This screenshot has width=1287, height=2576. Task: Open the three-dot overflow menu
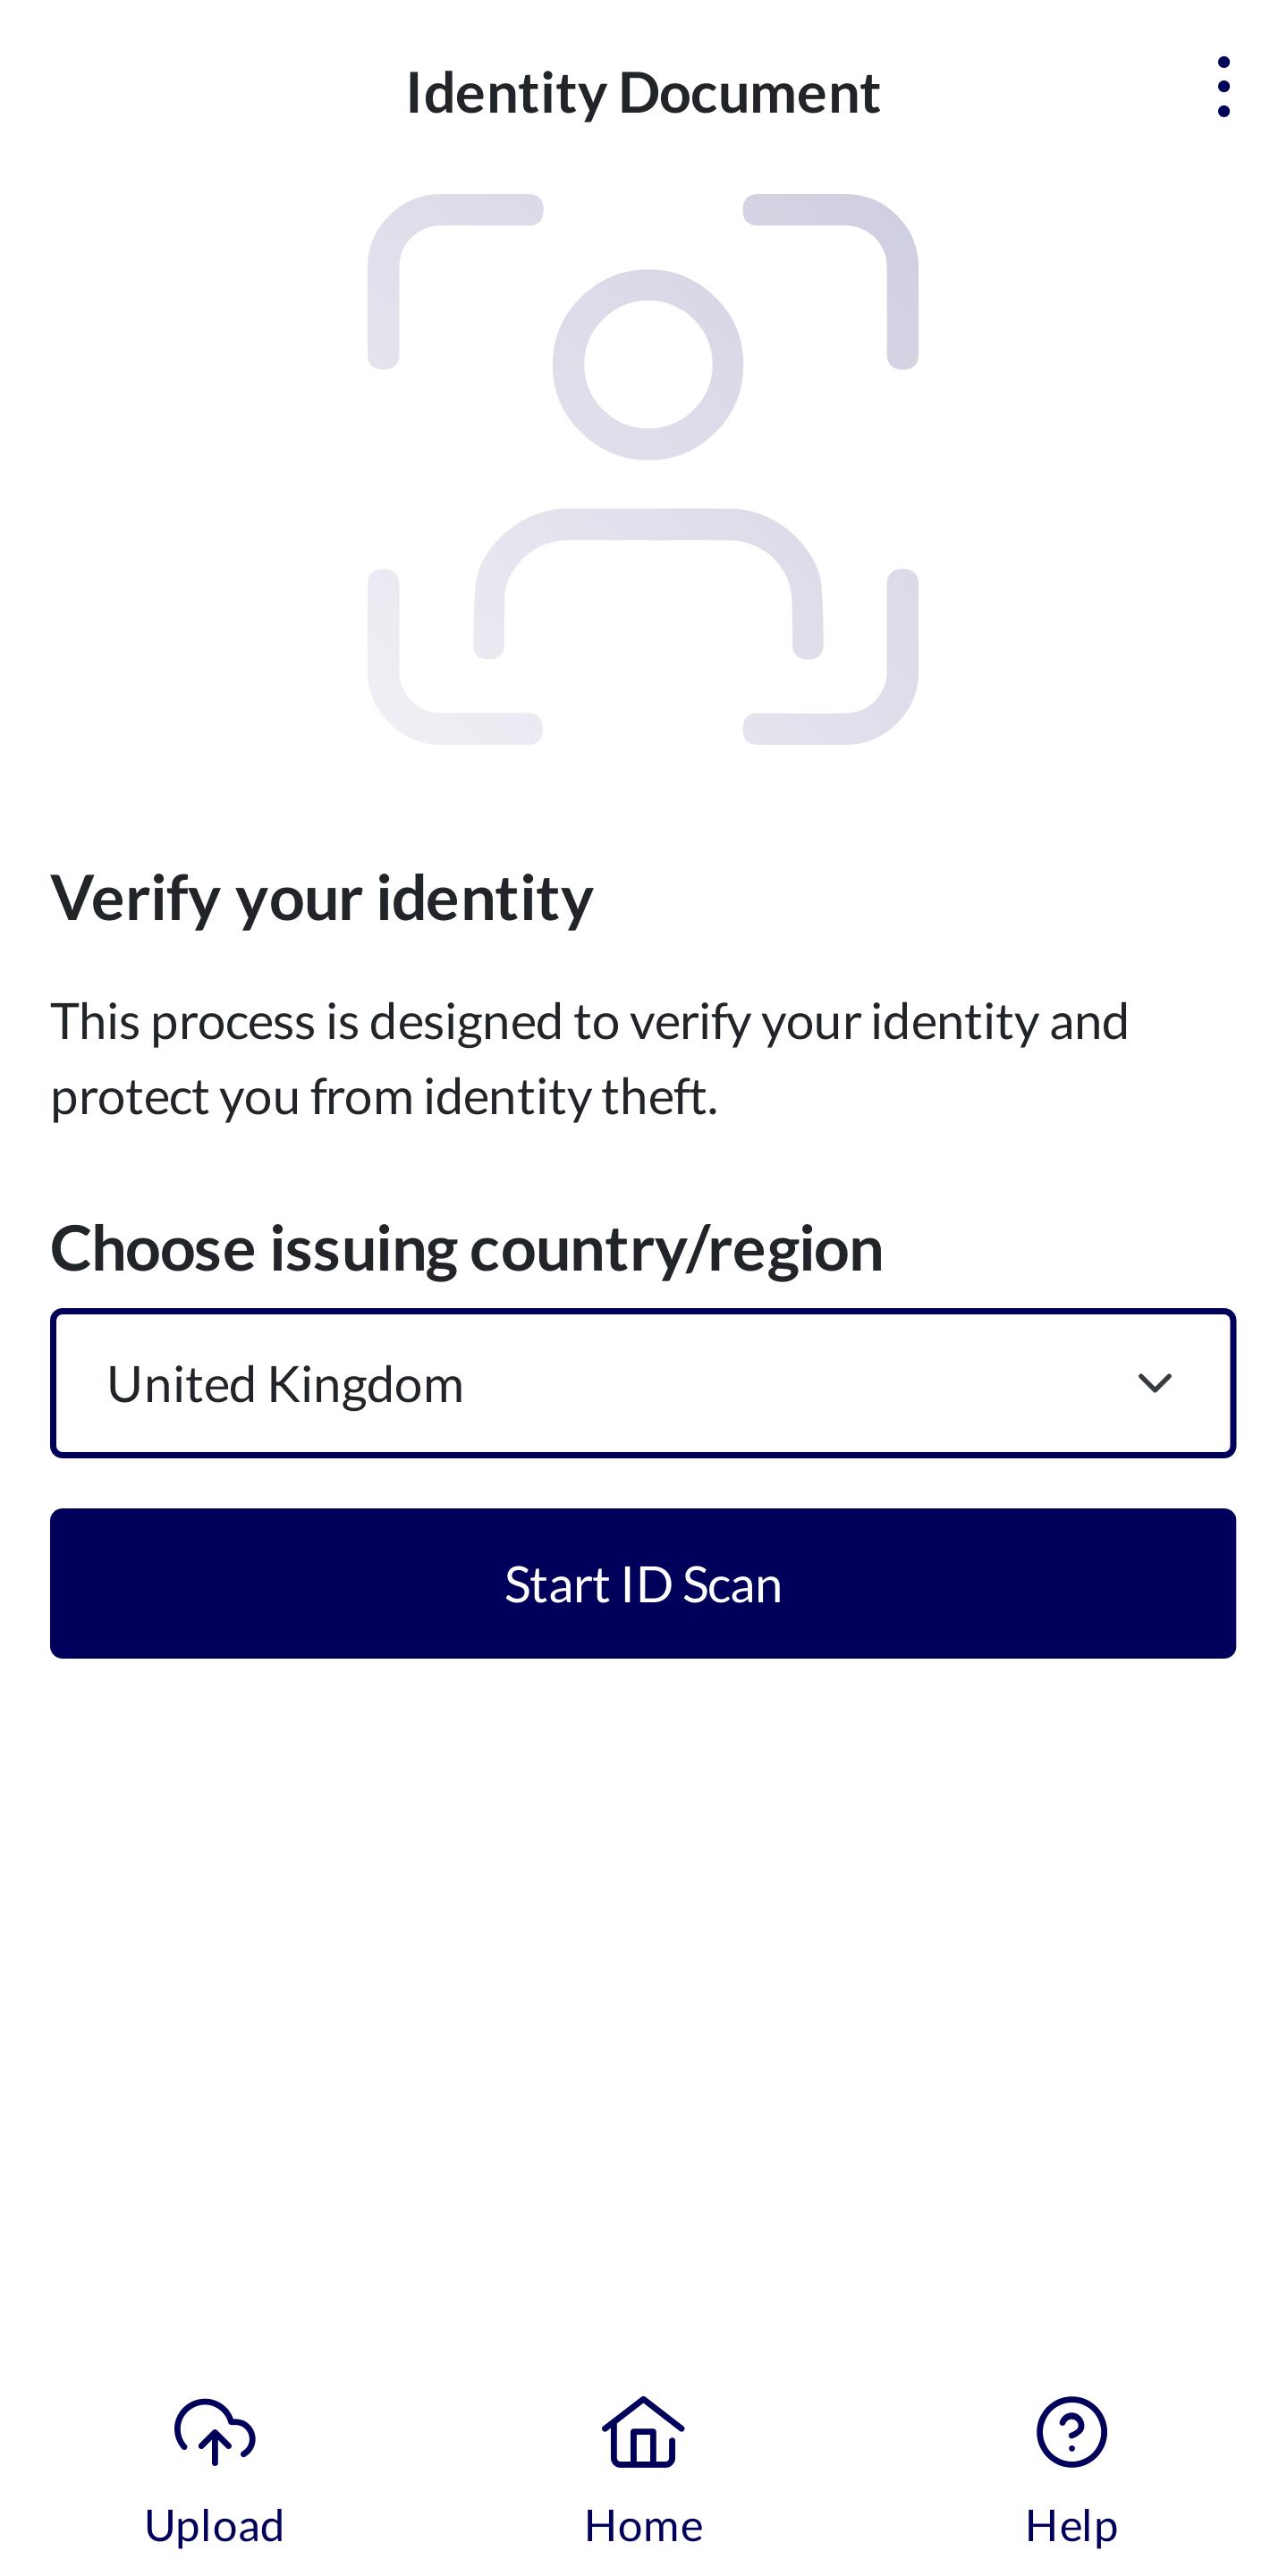point(1223,88)
